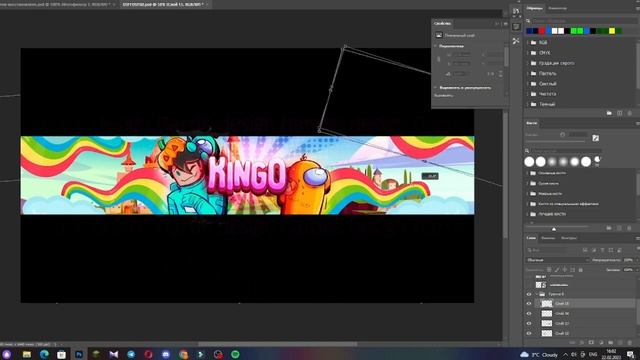Open the layer opacity dropdown arrow
The width and height of the screenshot is (640, 360).
(636, 260)
